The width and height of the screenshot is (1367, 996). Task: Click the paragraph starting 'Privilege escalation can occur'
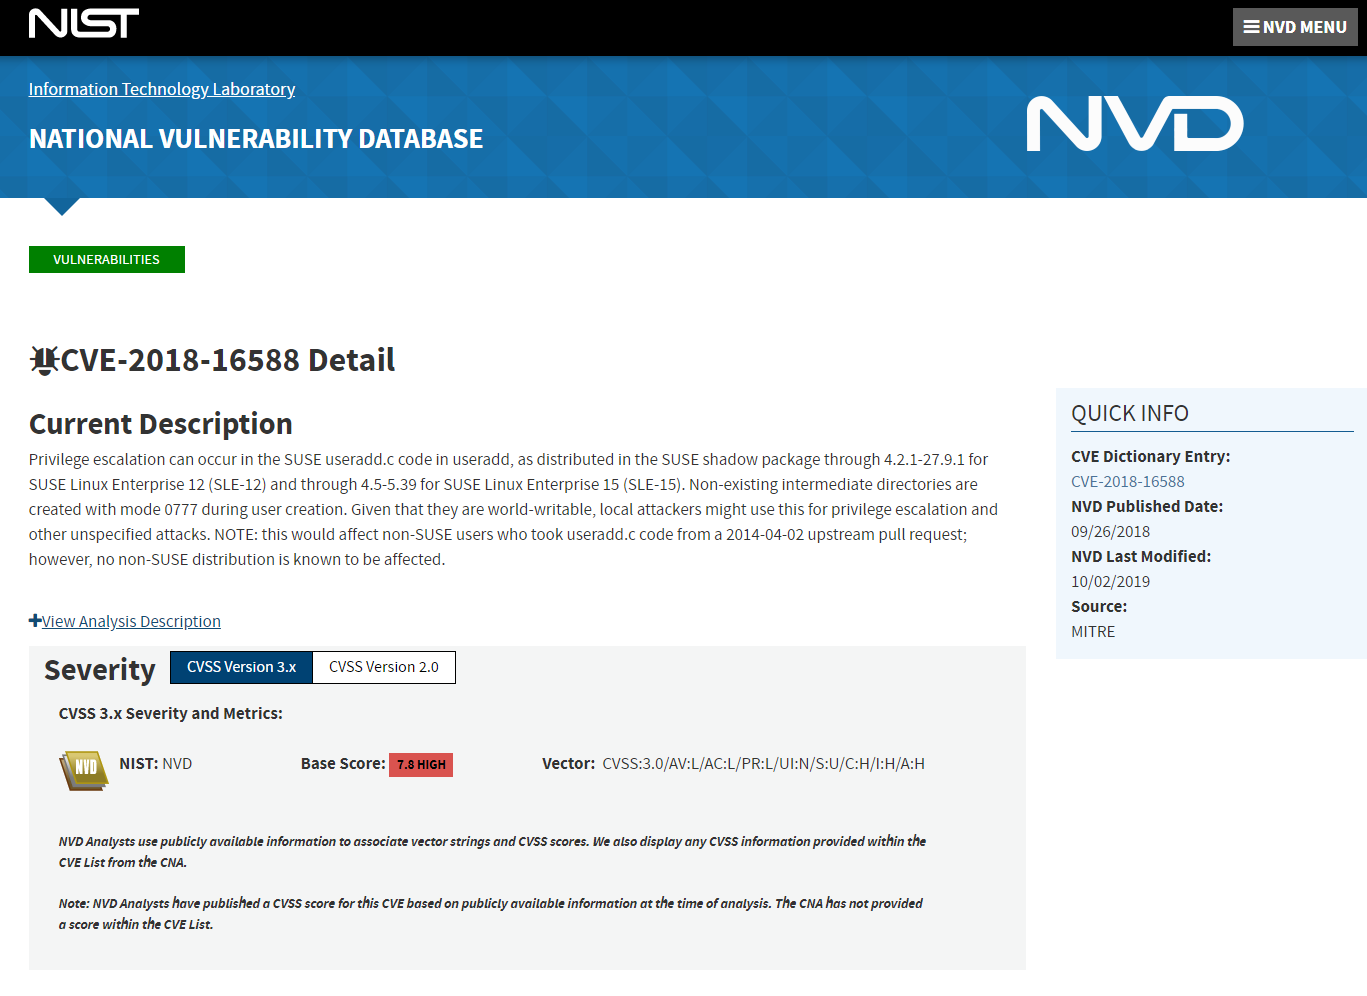(x=513, y=509)
